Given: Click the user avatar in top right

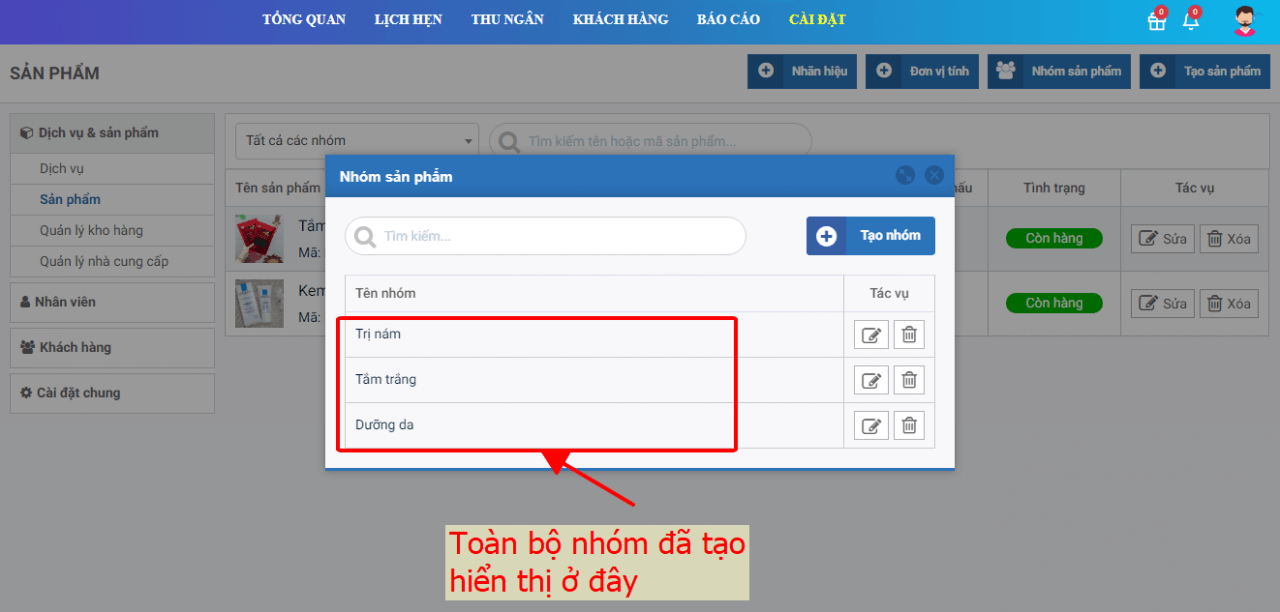Looking at the screenshot, I should [x=1244, y=21].
